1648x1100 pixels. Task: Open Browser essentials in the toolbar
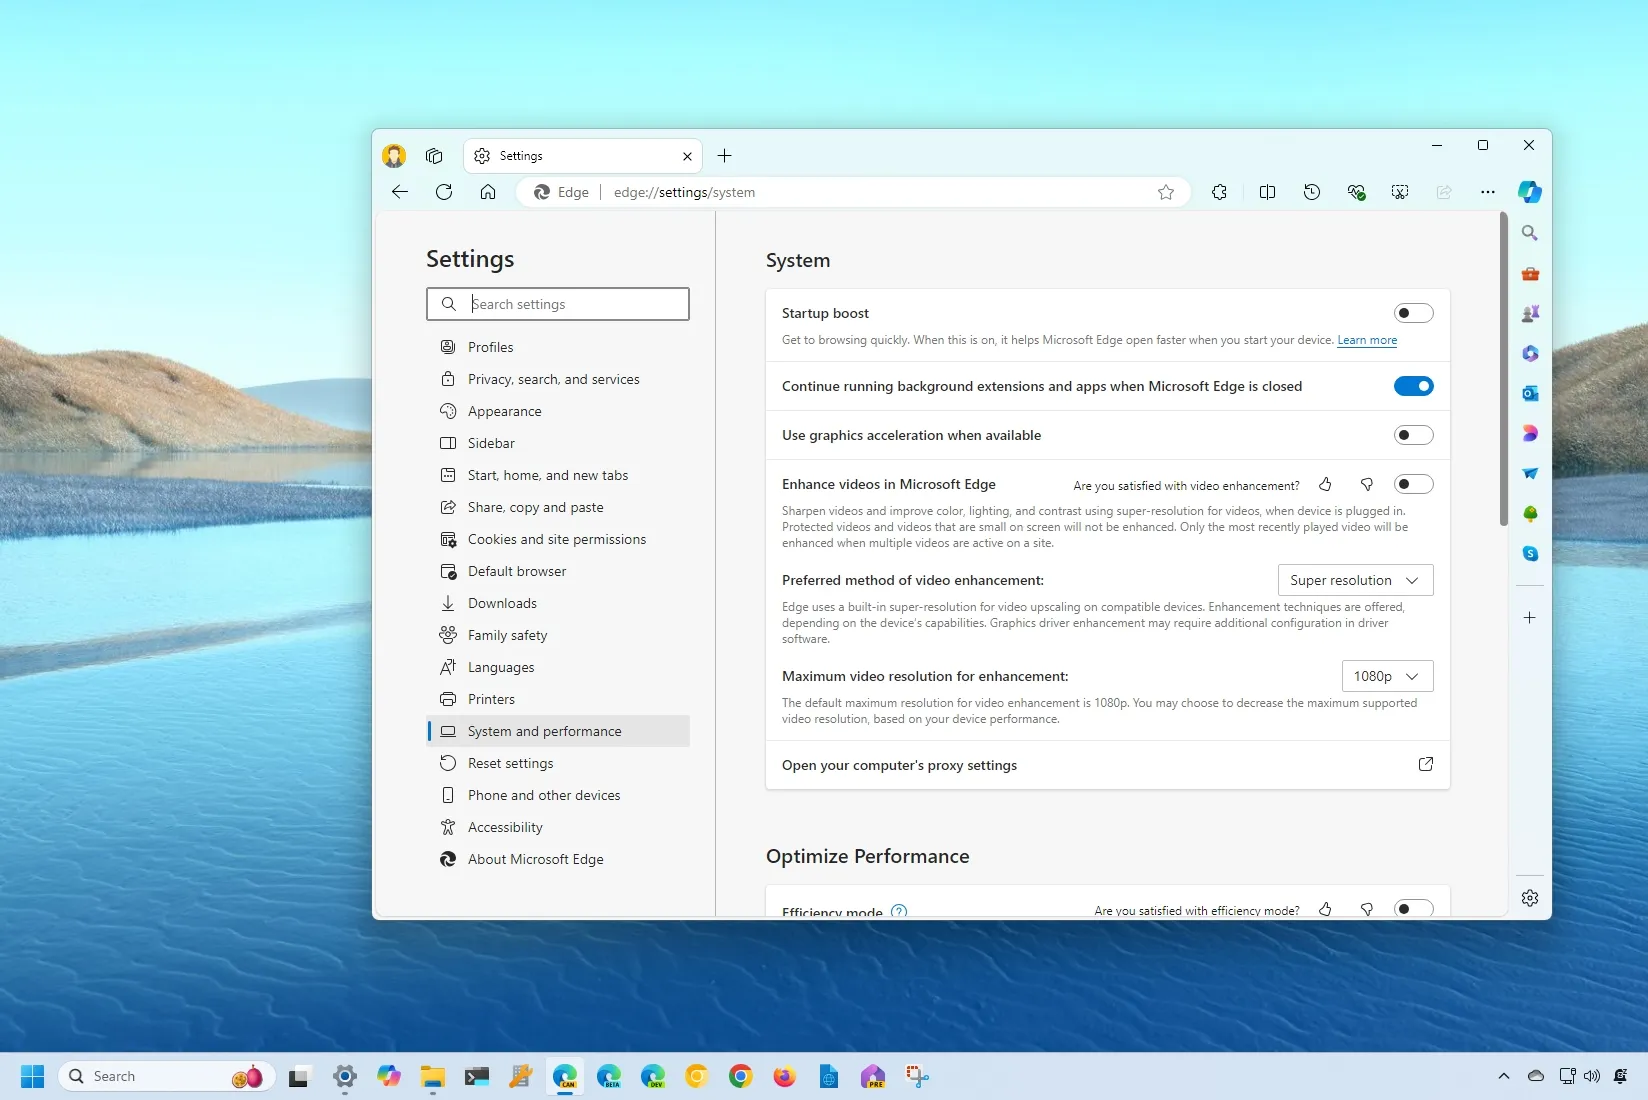(x=1356, y=192)
